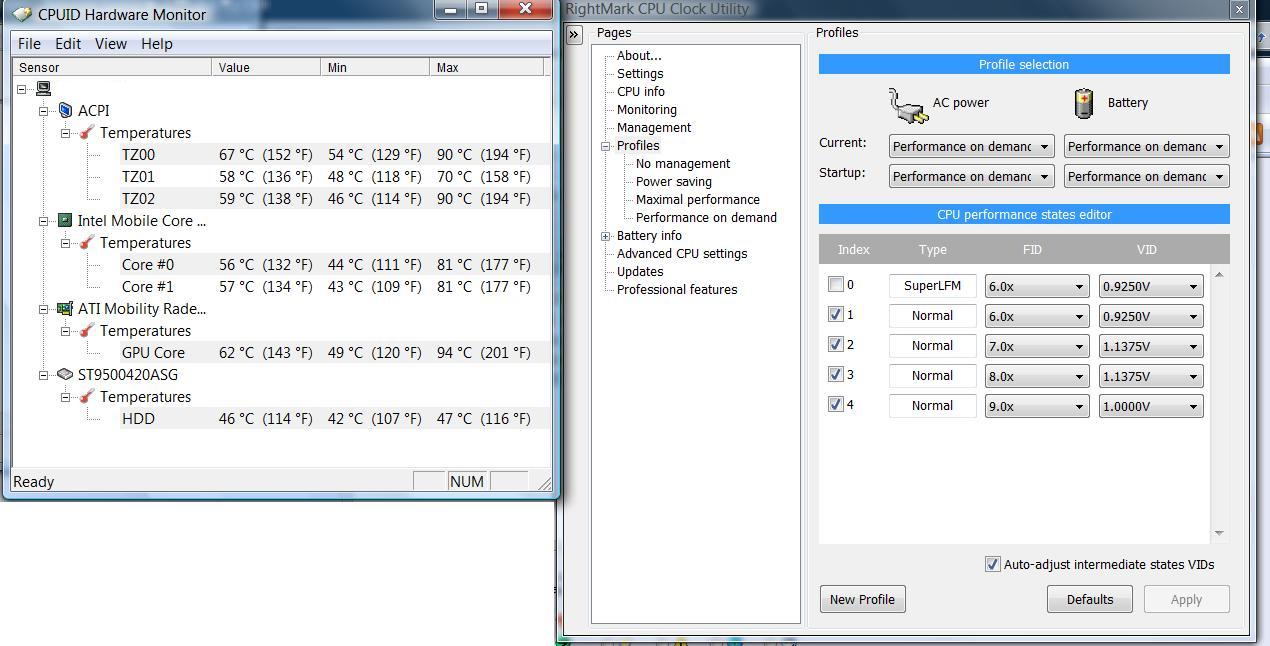The width and height of the screenshot is (1270, 646).
Task: Open the Edit menu in Hardware Monitor
Action: click(x=68, y=44)
